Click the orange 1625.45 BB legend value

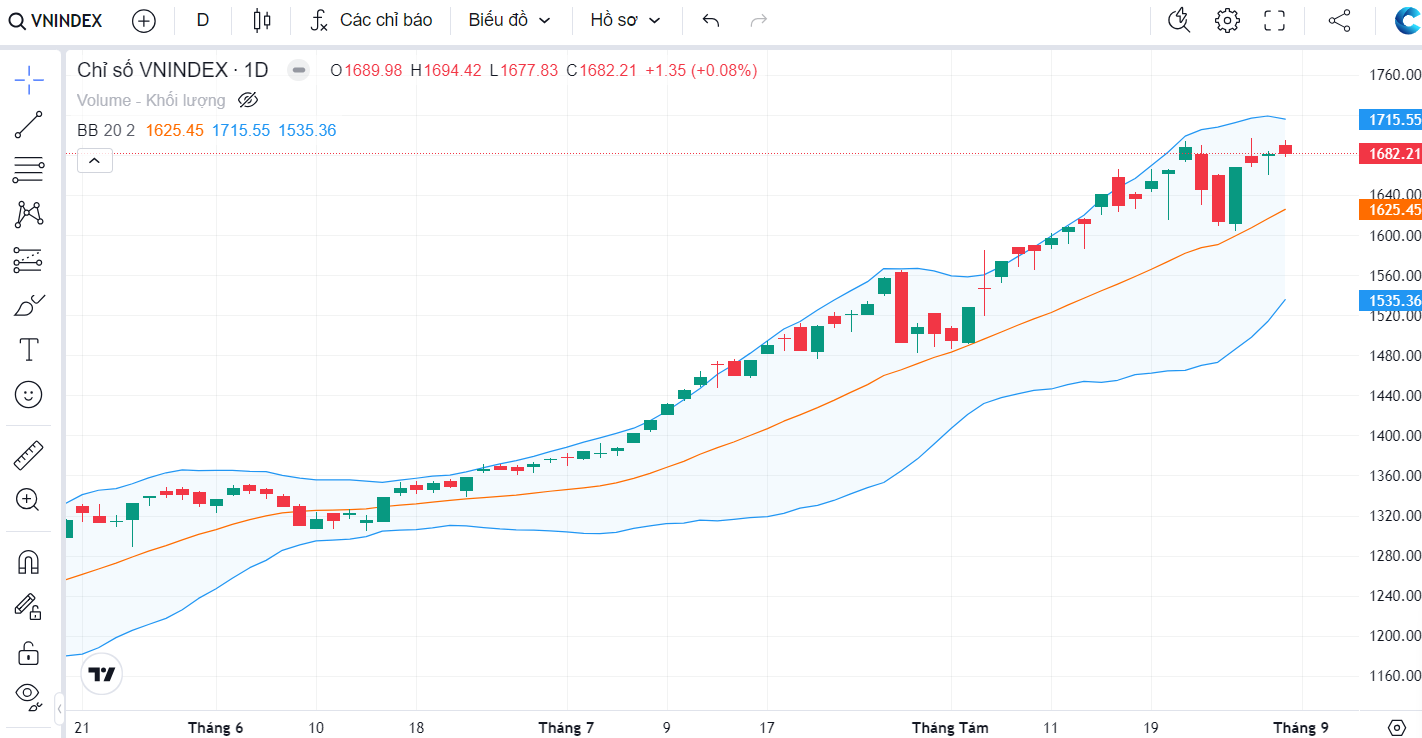(x=175, y=130)
